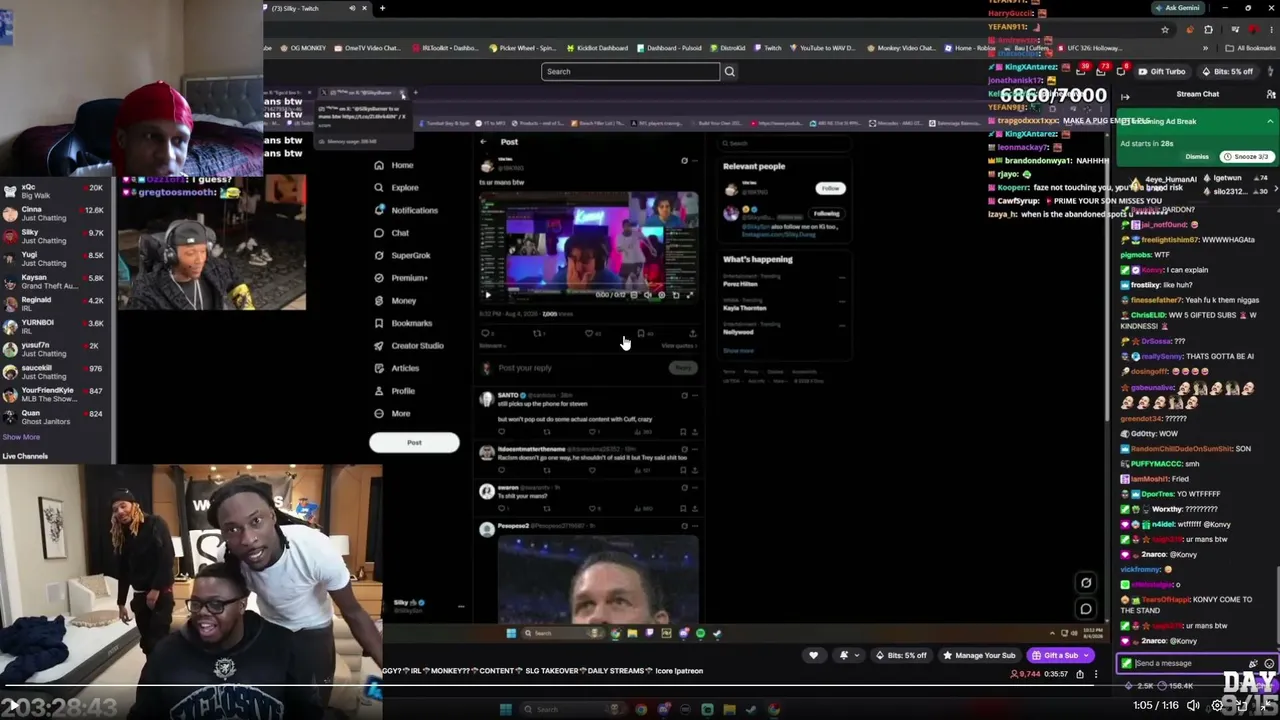Open the All Bookmarks folder
Screen dimensions: 1280x720
click(x=1250, y=48)
